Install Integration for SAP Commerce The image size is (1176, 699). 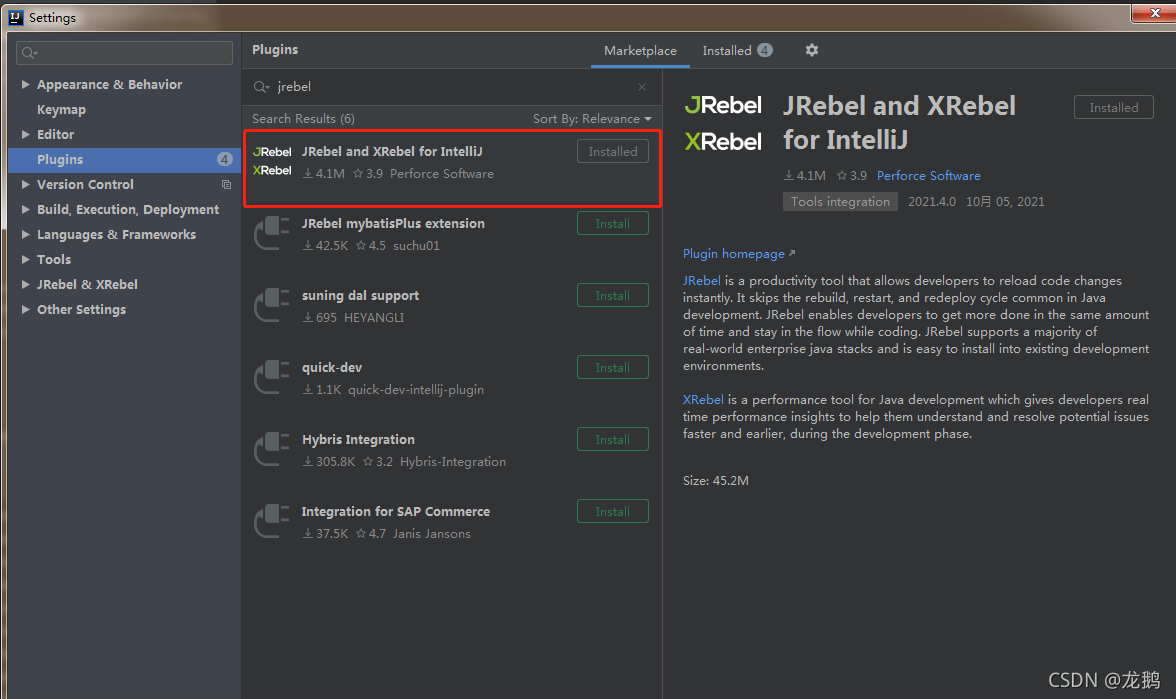(613, 512)
